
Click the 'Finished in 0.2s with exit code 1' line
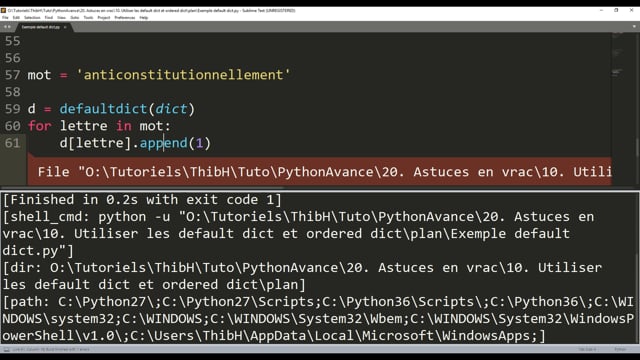(142, 200)
